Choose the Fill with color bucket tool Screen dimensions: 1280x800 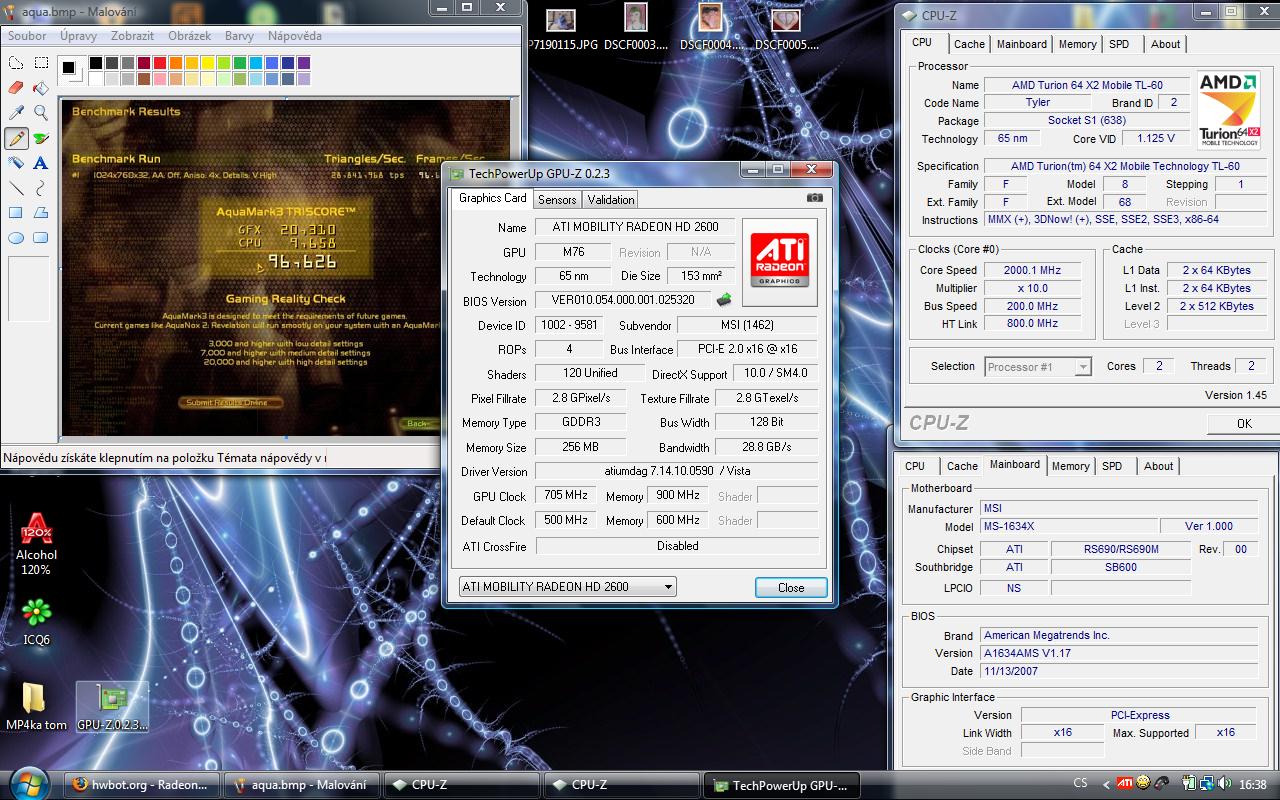41,88
